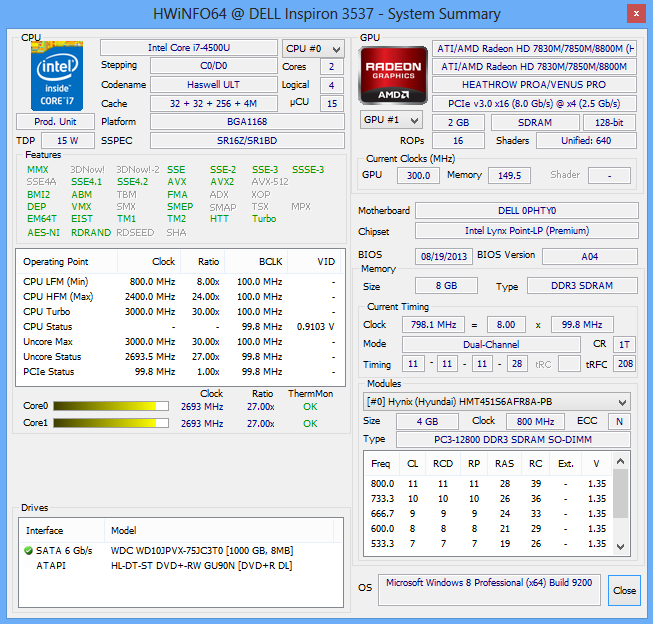Select the CPU LFM (Min) row
The image size is (653, 624).
[179, 282]
